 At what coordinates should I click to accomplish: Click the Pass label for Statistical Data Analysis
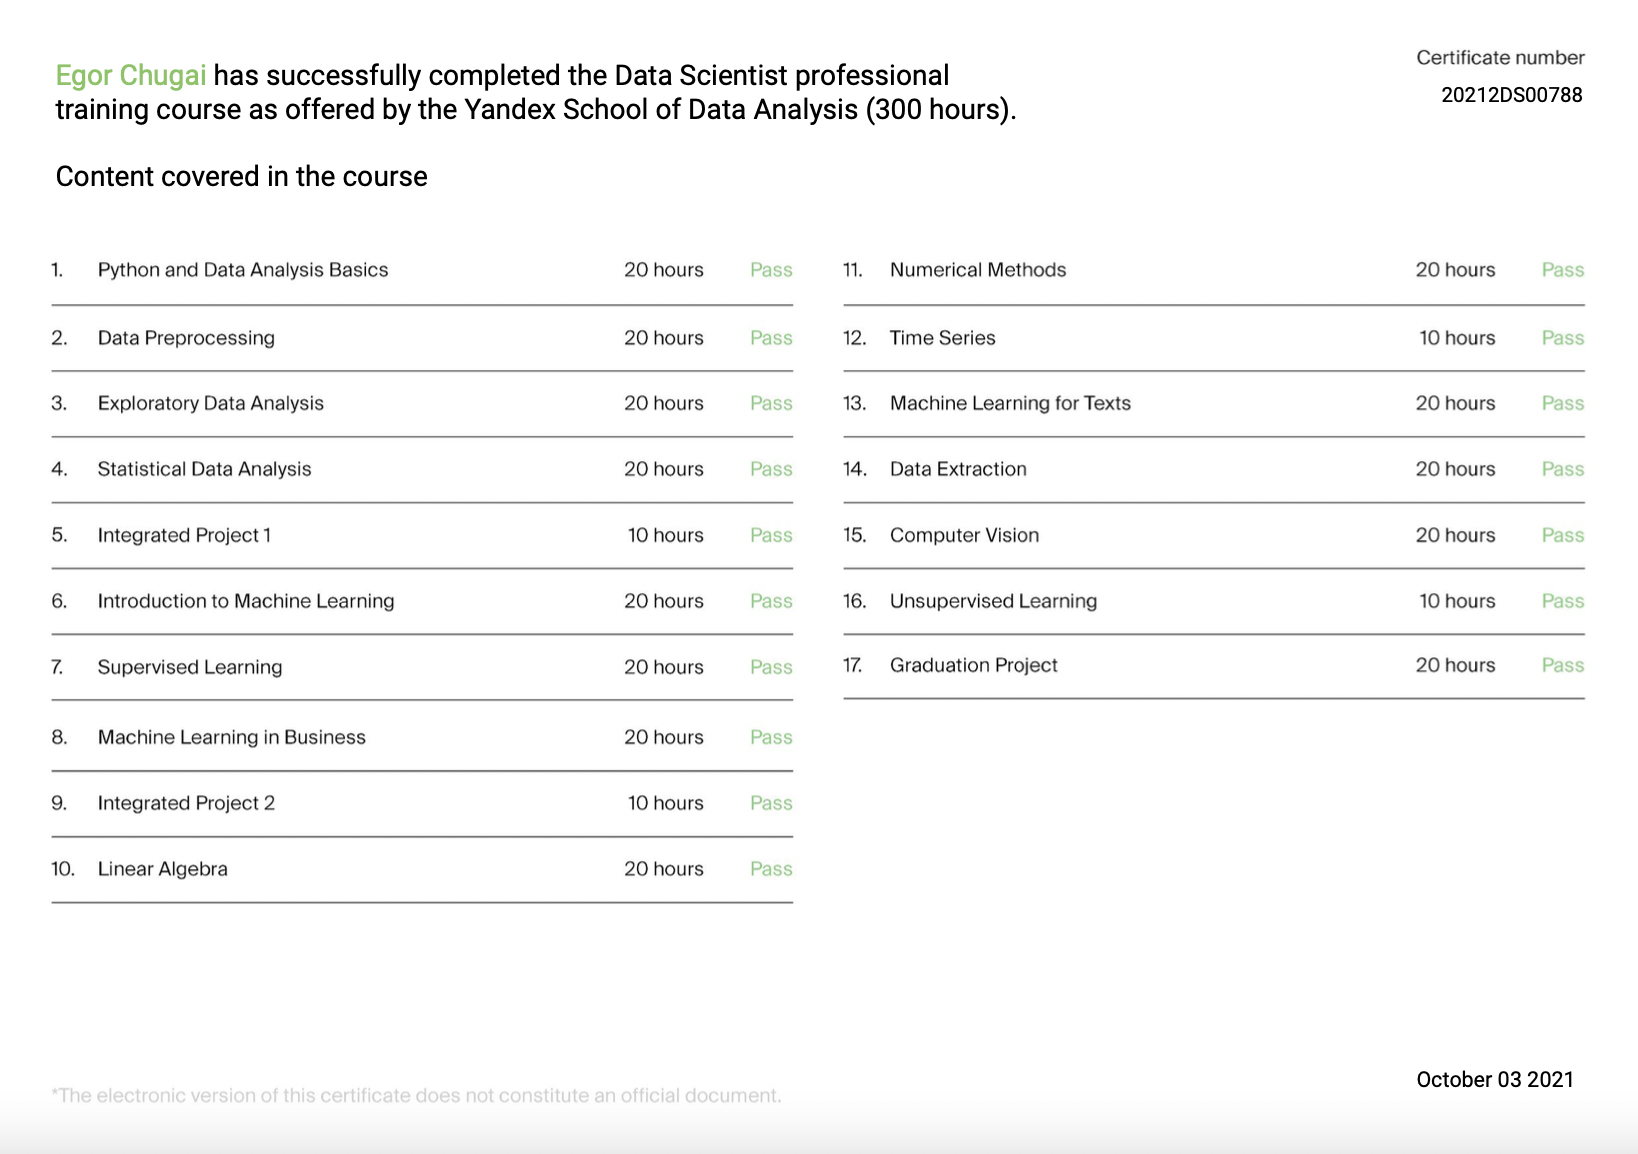coord(770,469)
